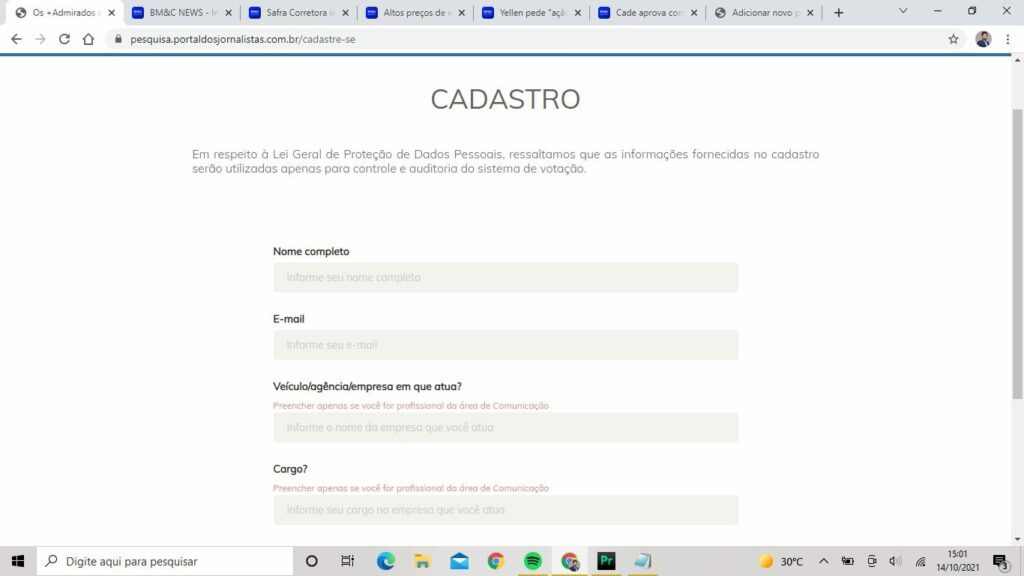Switch to the BM&C NEWS tab
This screenshot has width=1024, height=576.
coord(176,13)
